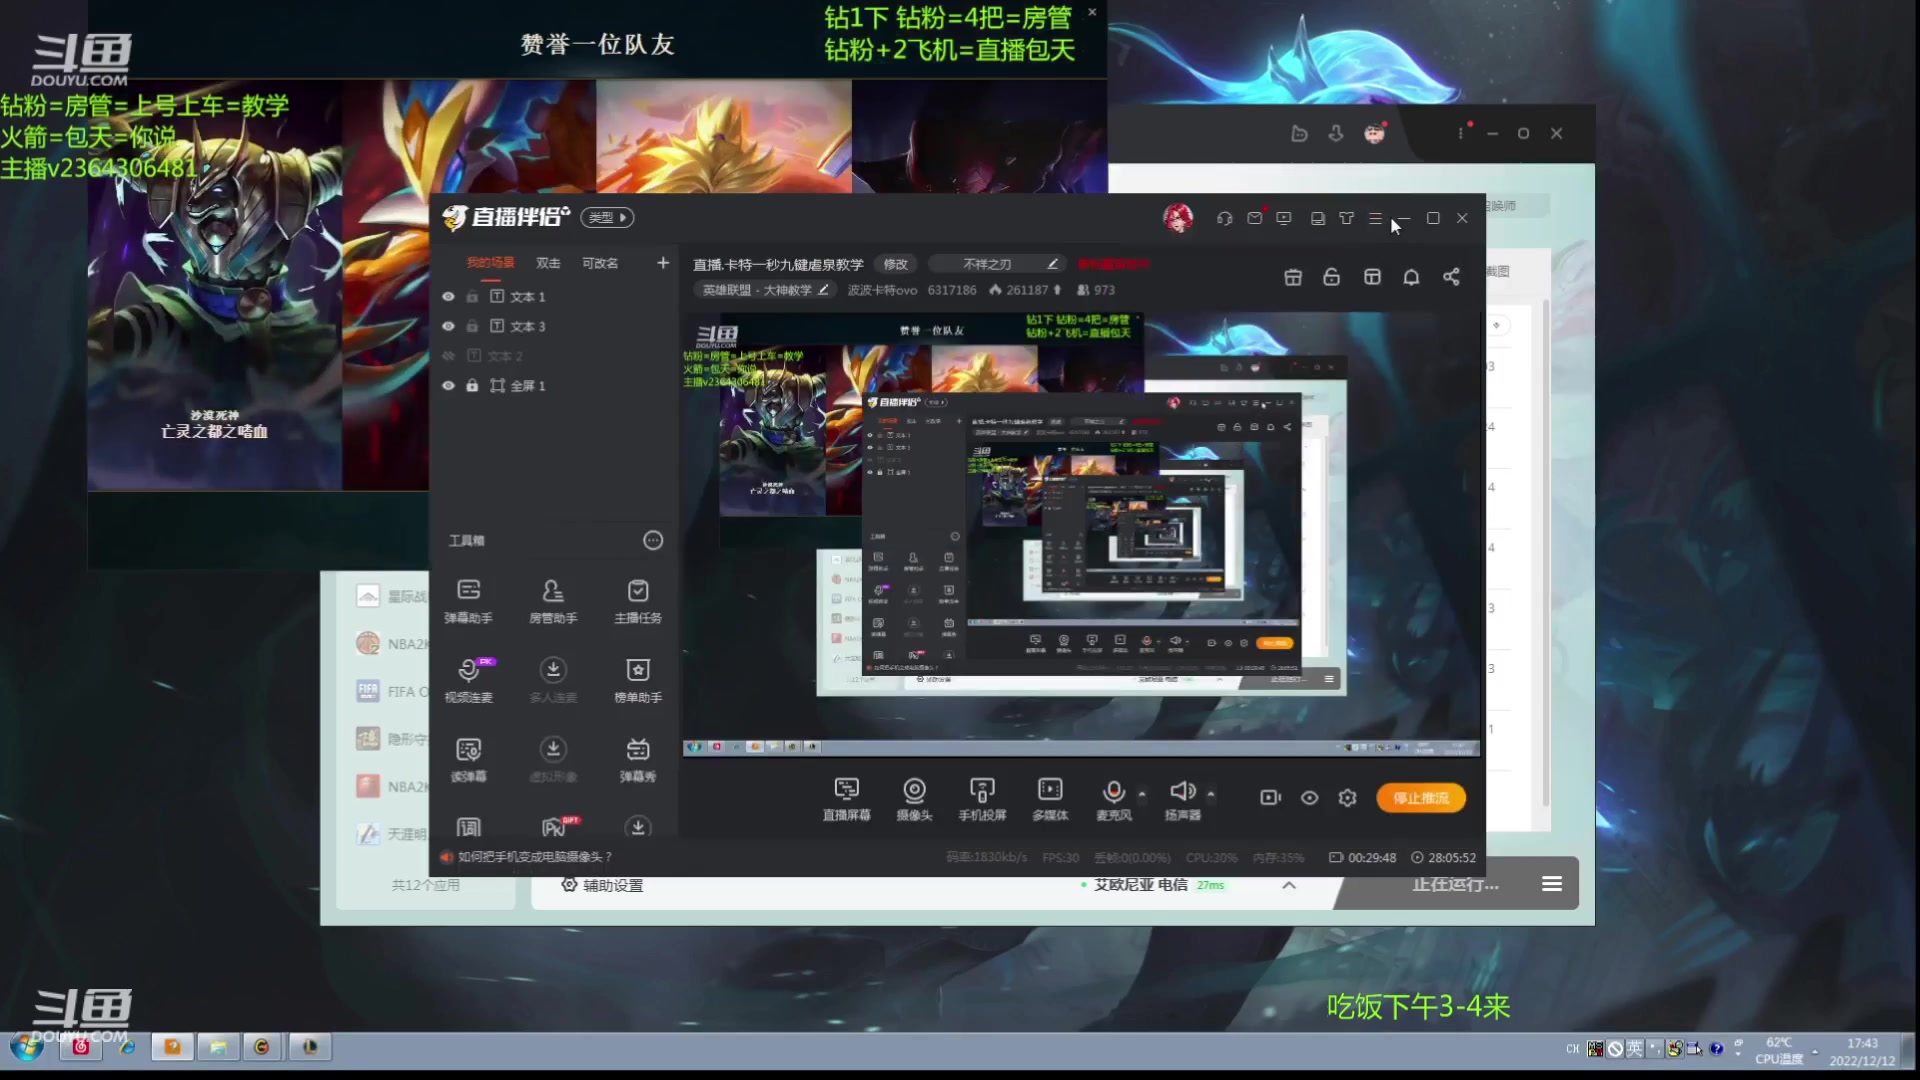
Task: Open the hamburger menu in 直播伴侣 title bar
Action: [x=1375, y=218]
